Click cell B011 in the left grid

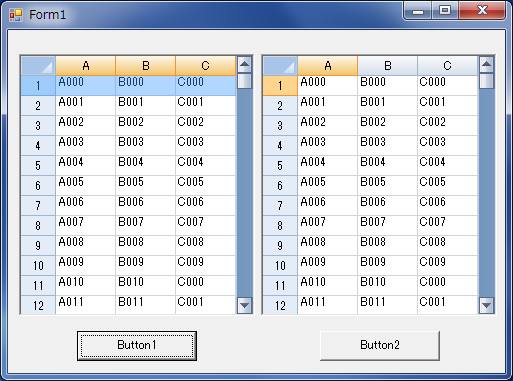click(145, 305)
